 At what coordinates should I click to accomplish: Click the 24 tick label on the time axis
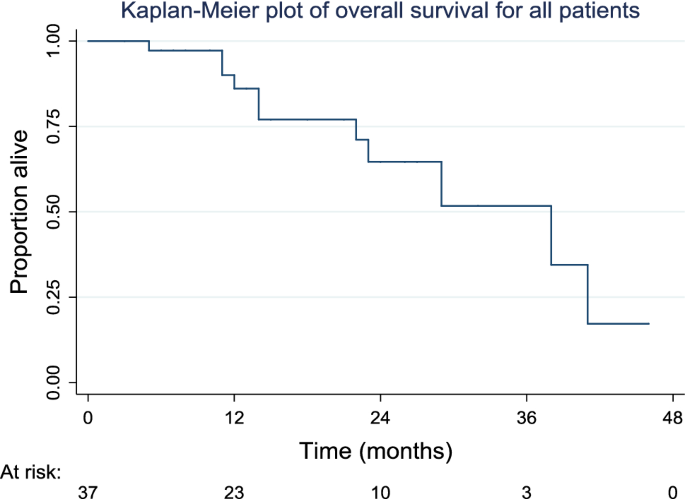(x=380, y=416)
